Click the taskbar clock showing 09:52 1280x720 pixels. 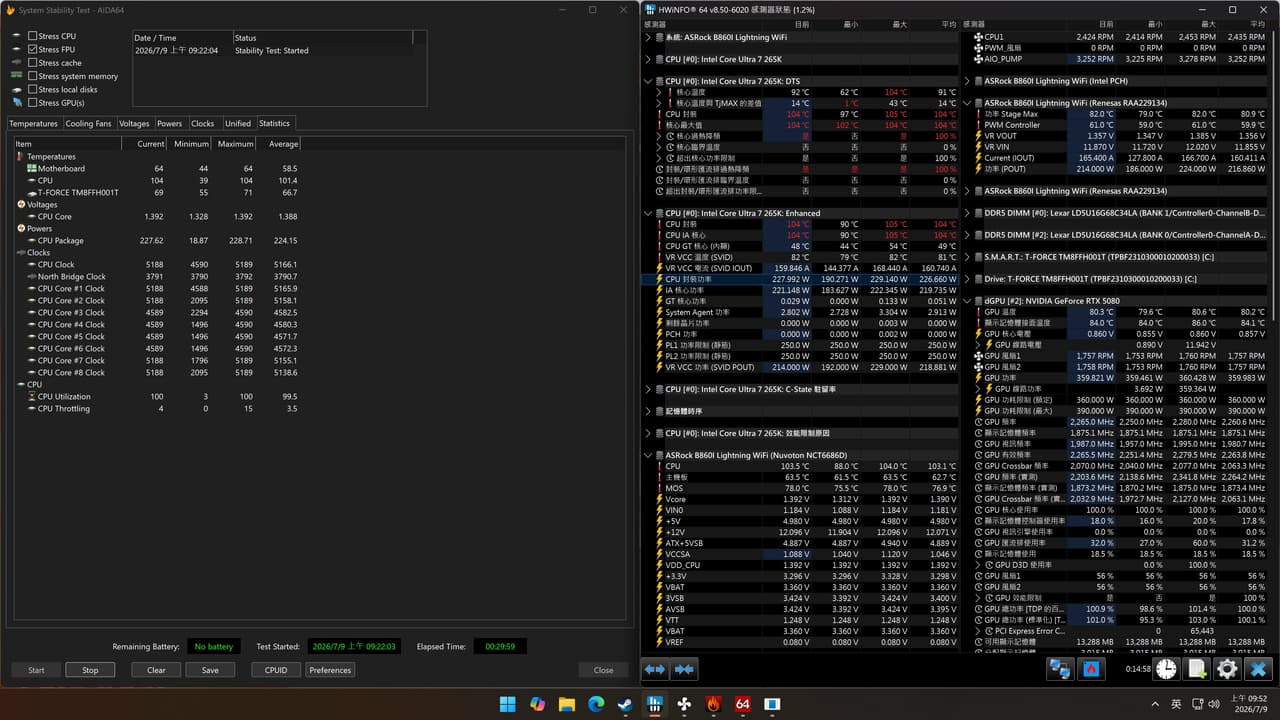(x=1252, y=704)
